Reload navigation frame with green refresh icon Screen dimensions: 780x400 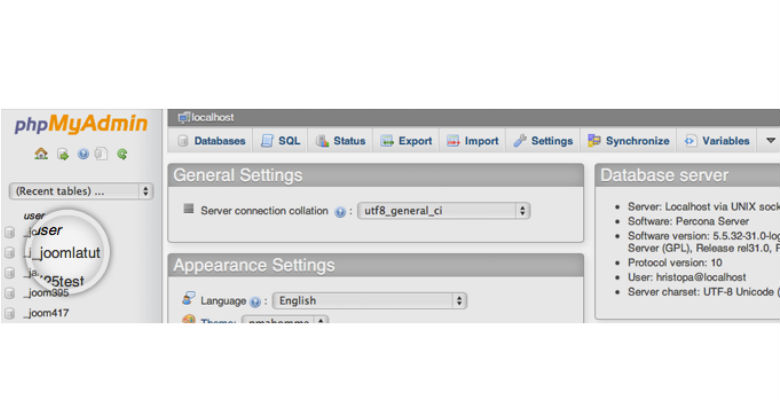(122, 154)
